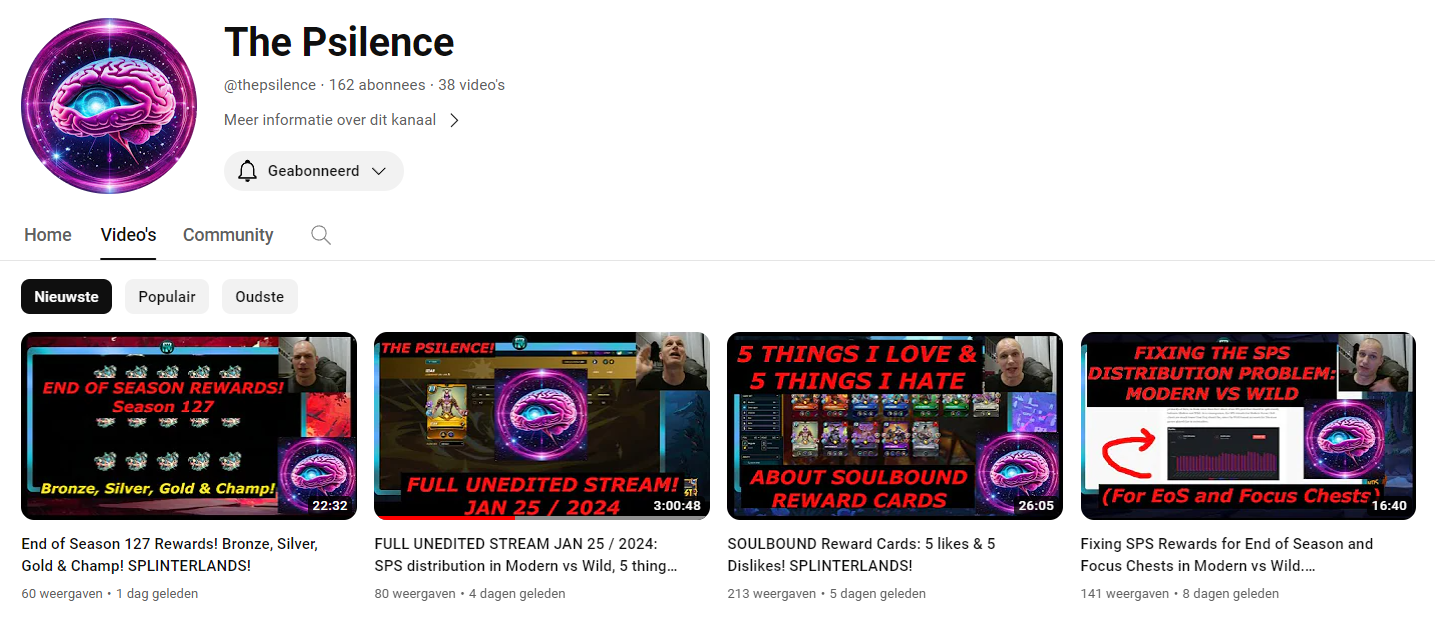The height and width of the screenshot is (623, 1435).
Task: Click the 38 video's count
Action: (x=471, y=85)
